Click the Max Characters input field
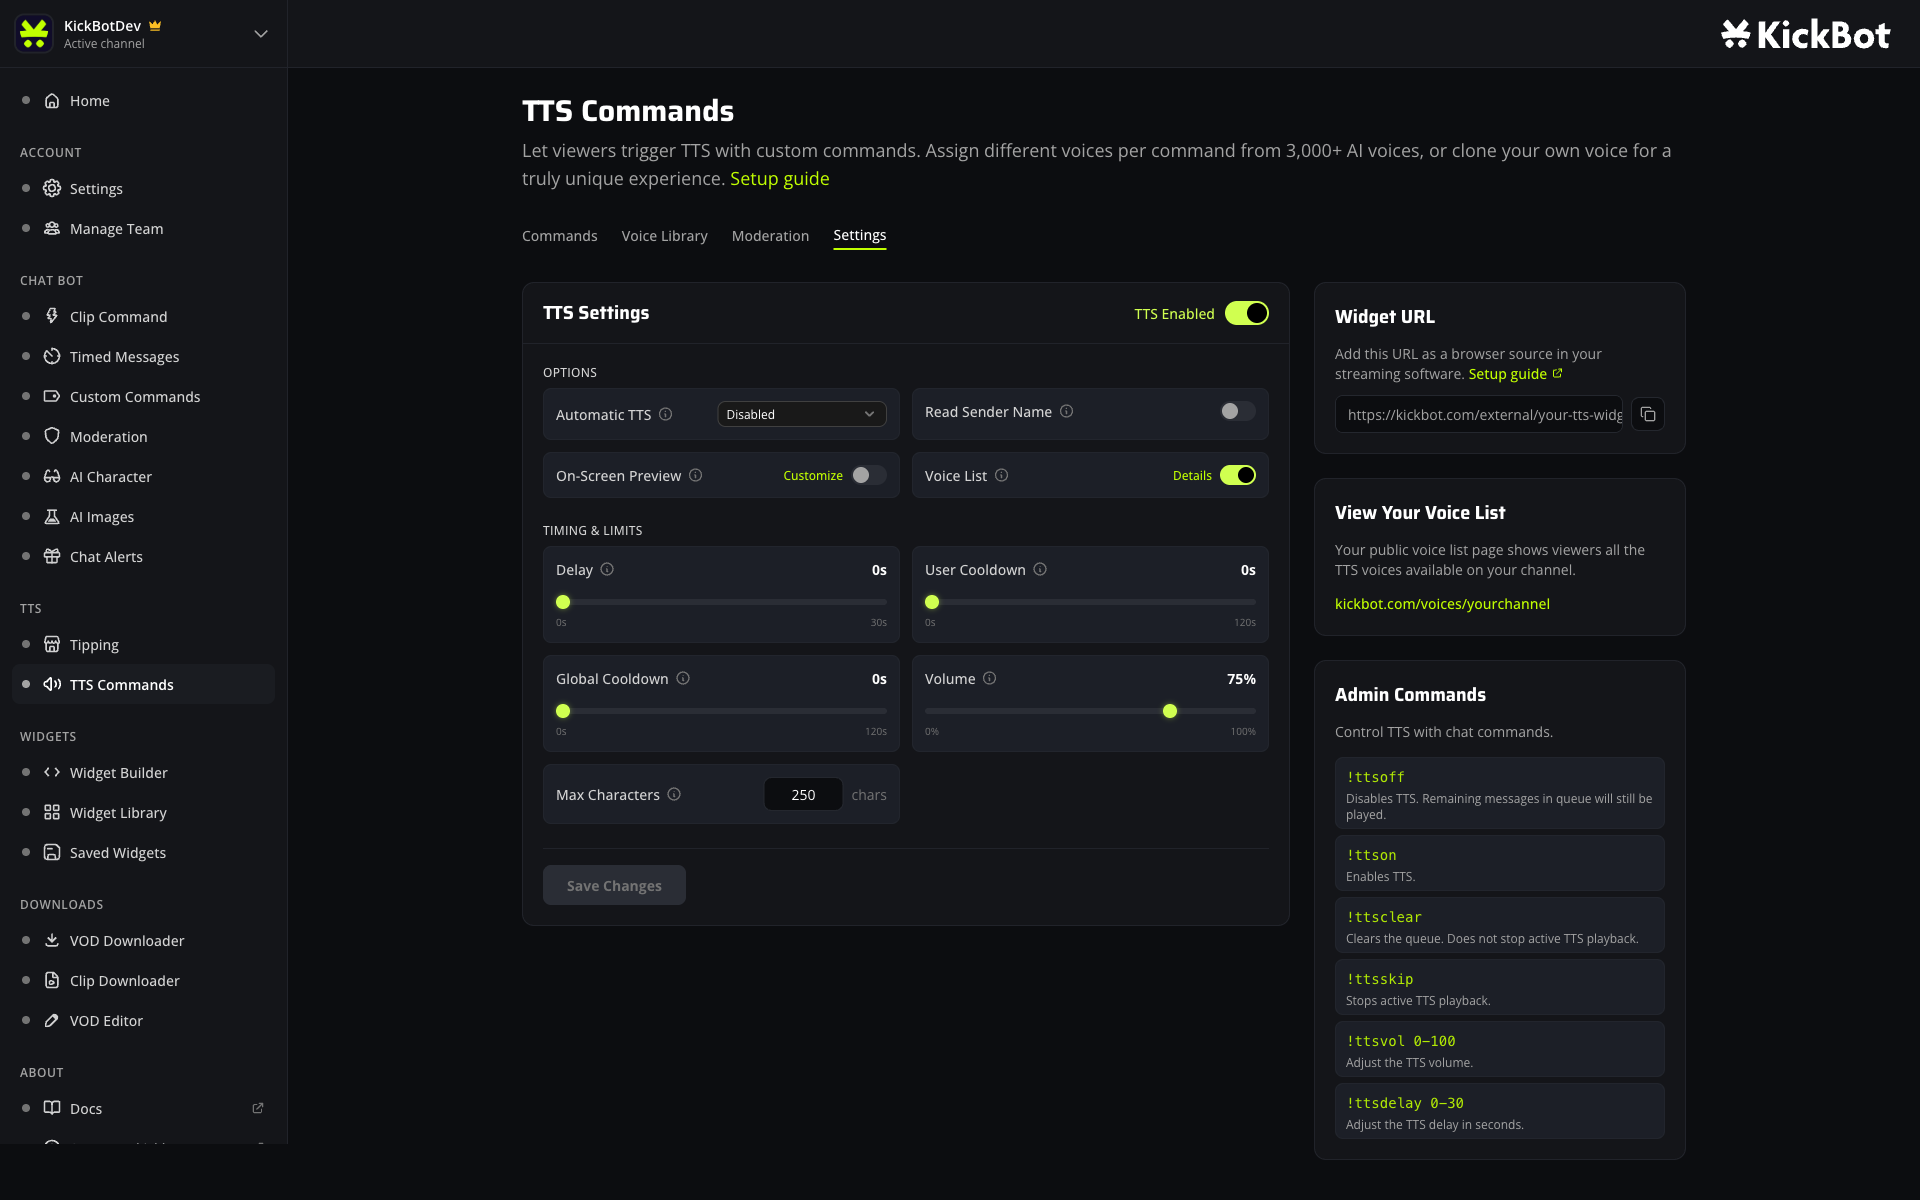 tap(803, 794)
